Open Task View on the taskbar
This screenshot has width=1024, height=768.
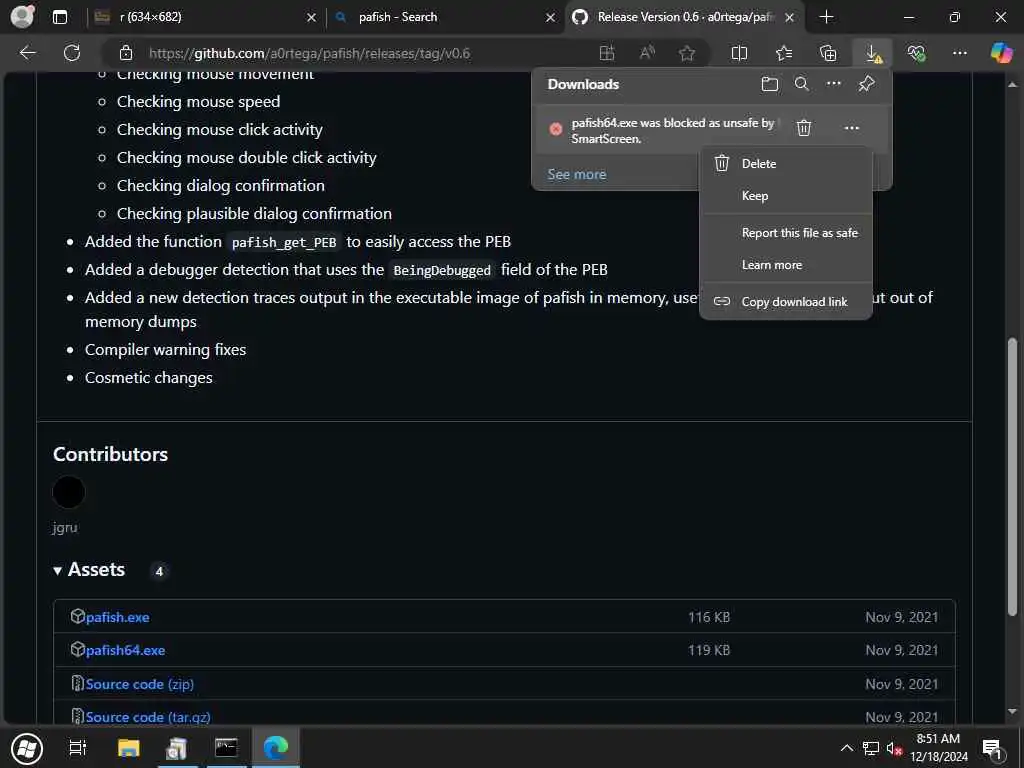pos(78,748)
